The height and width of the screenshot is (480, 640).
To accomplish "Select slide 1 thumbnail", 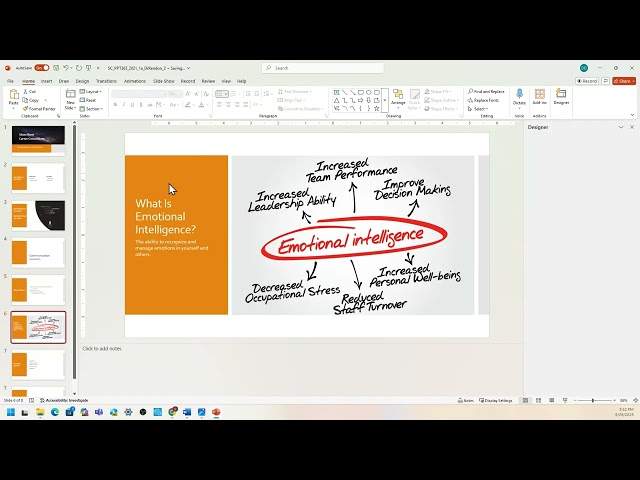I will click(38, 140).
